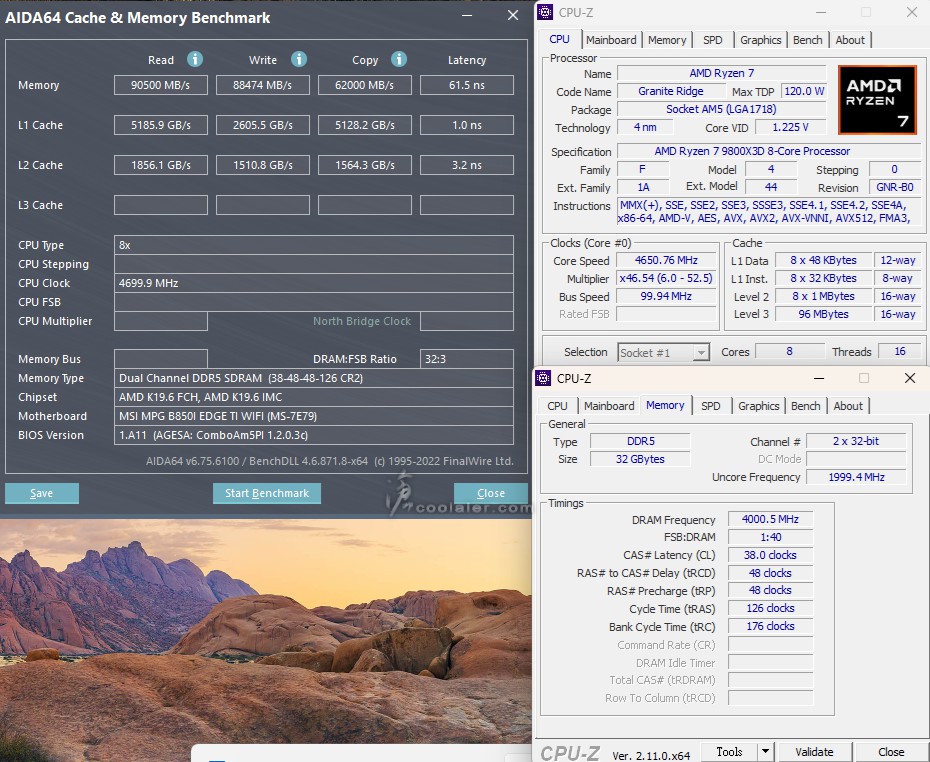Click Memory Read value 90500 MB/s

[x=161, y=85]
